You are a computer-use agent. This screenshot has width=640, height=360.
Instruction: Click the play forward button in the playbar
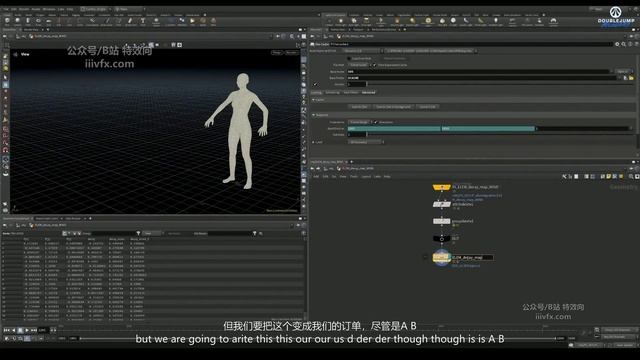27,330
